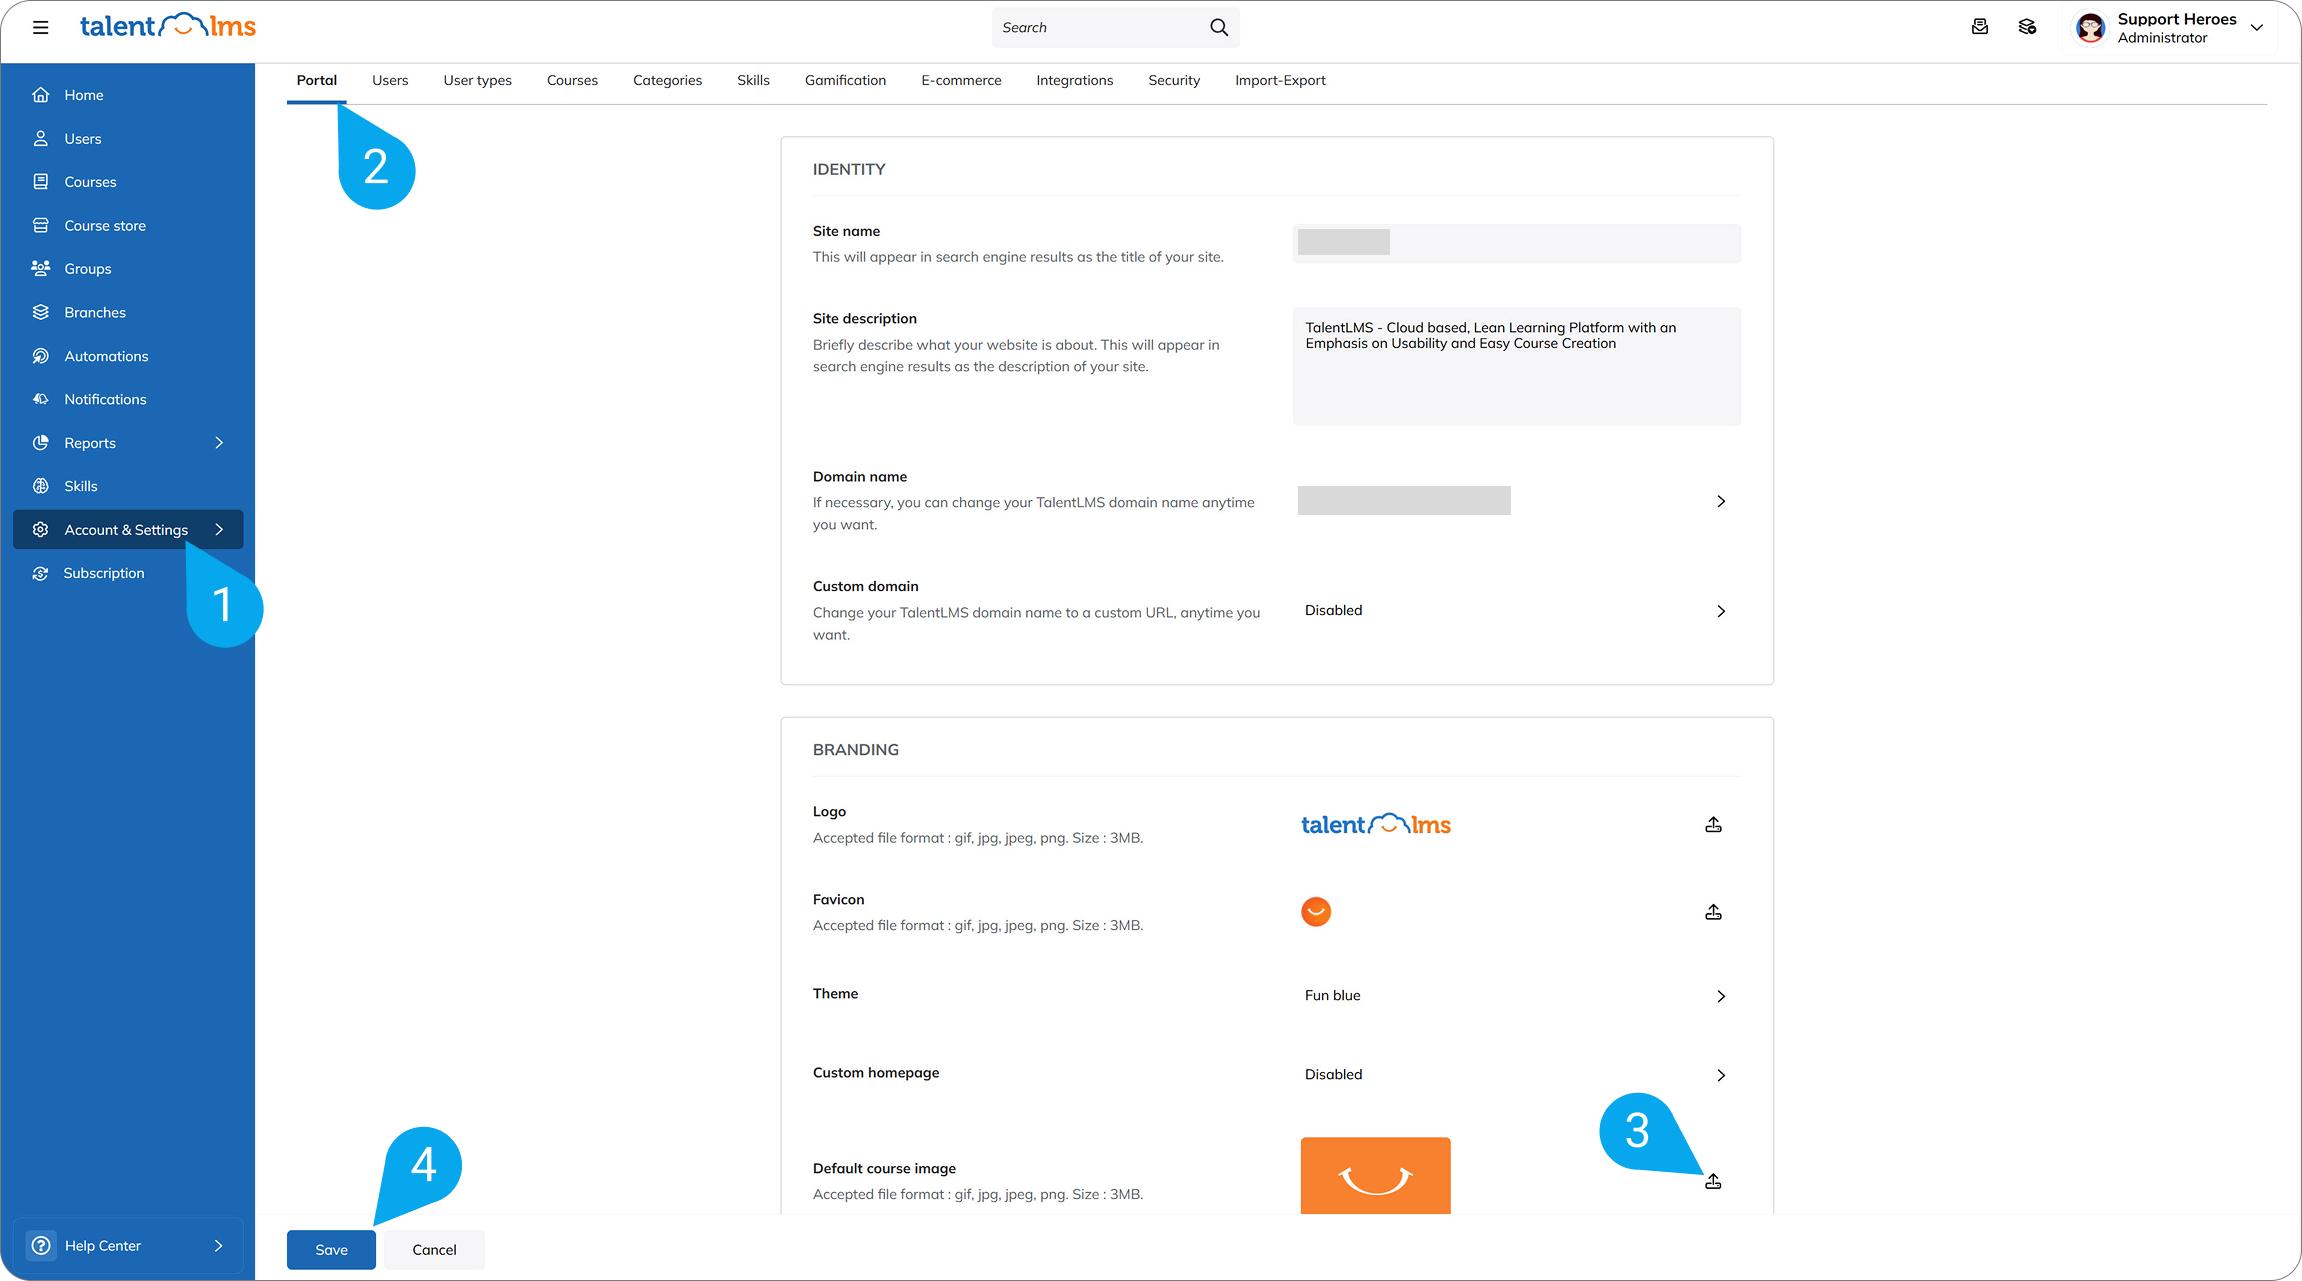Click the Cancel button

434,1249
